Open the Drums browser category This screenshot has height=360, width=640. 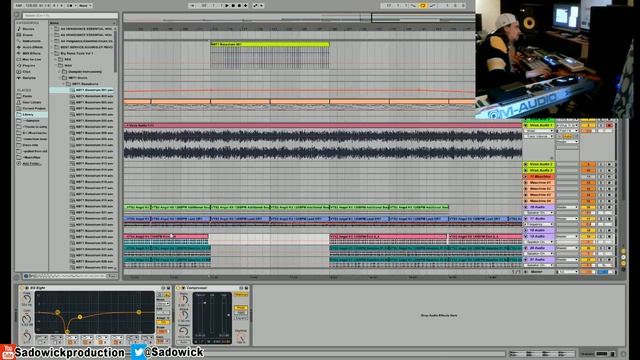click(28, 35)
